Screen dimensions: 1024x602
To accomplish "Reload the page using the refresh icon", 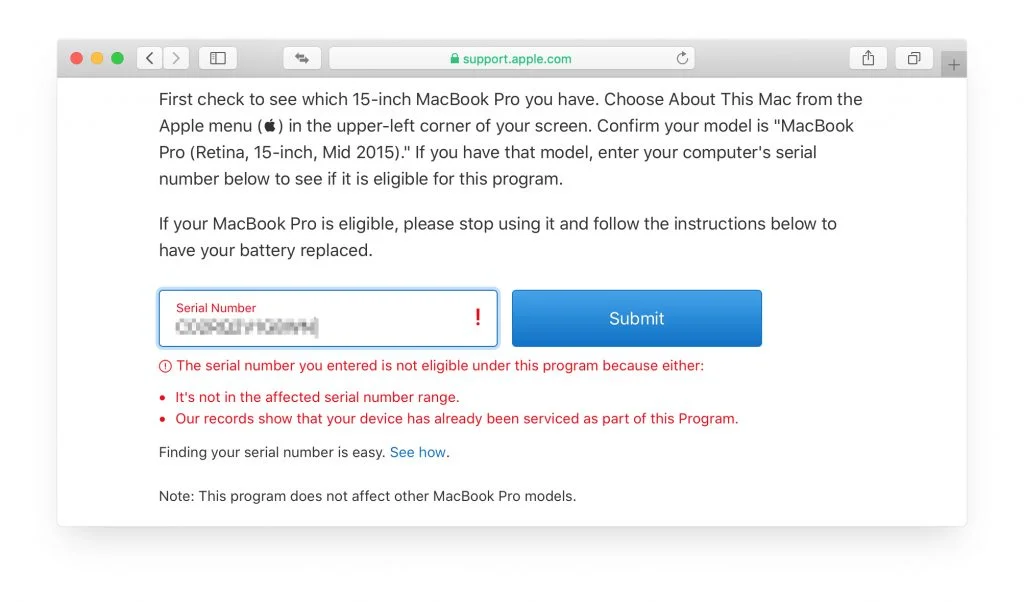I will (682, 58).
